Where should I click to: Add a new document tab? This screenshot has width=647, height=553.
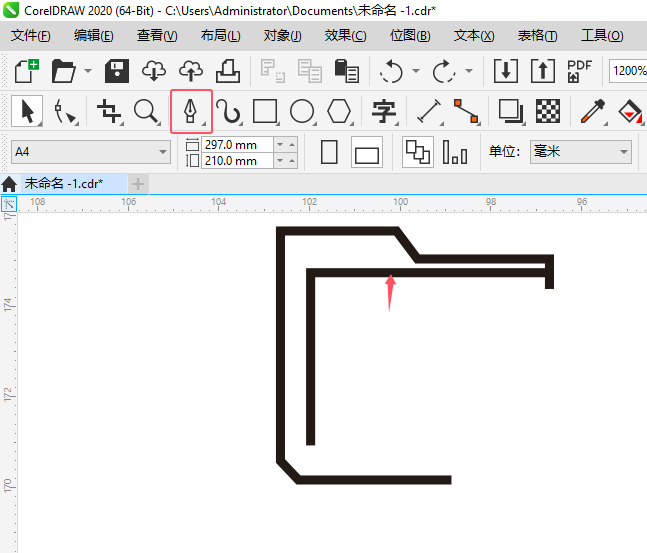pyautogui.click(x=138, y=184)
